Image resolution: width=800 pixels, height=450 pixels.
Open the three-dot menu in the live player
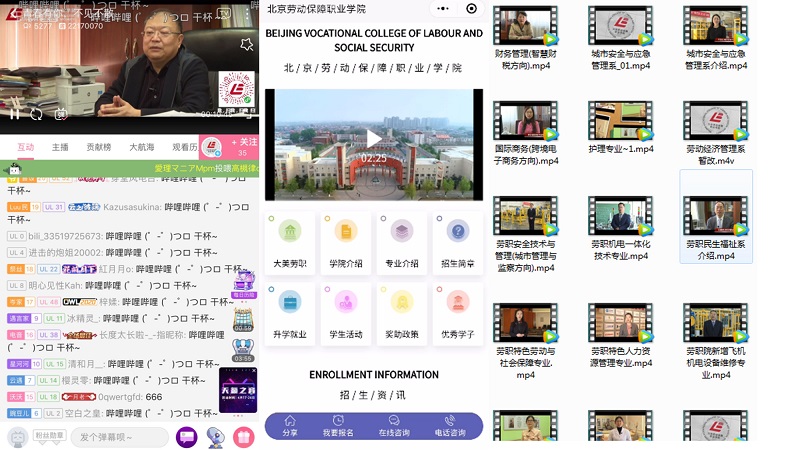click(x=247, y=14)
